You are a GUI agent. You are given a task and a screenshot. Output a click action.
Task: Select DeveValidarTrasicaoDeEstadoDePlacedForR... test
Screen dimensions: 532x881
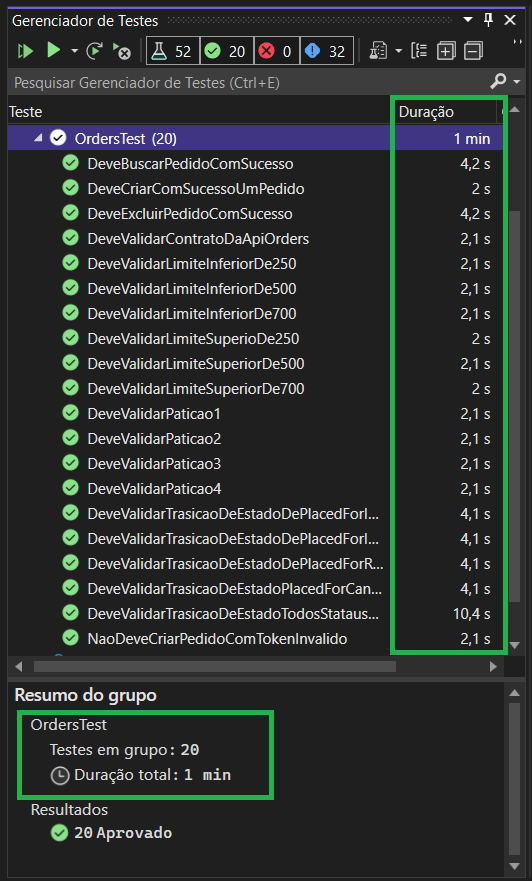point(235,564)
